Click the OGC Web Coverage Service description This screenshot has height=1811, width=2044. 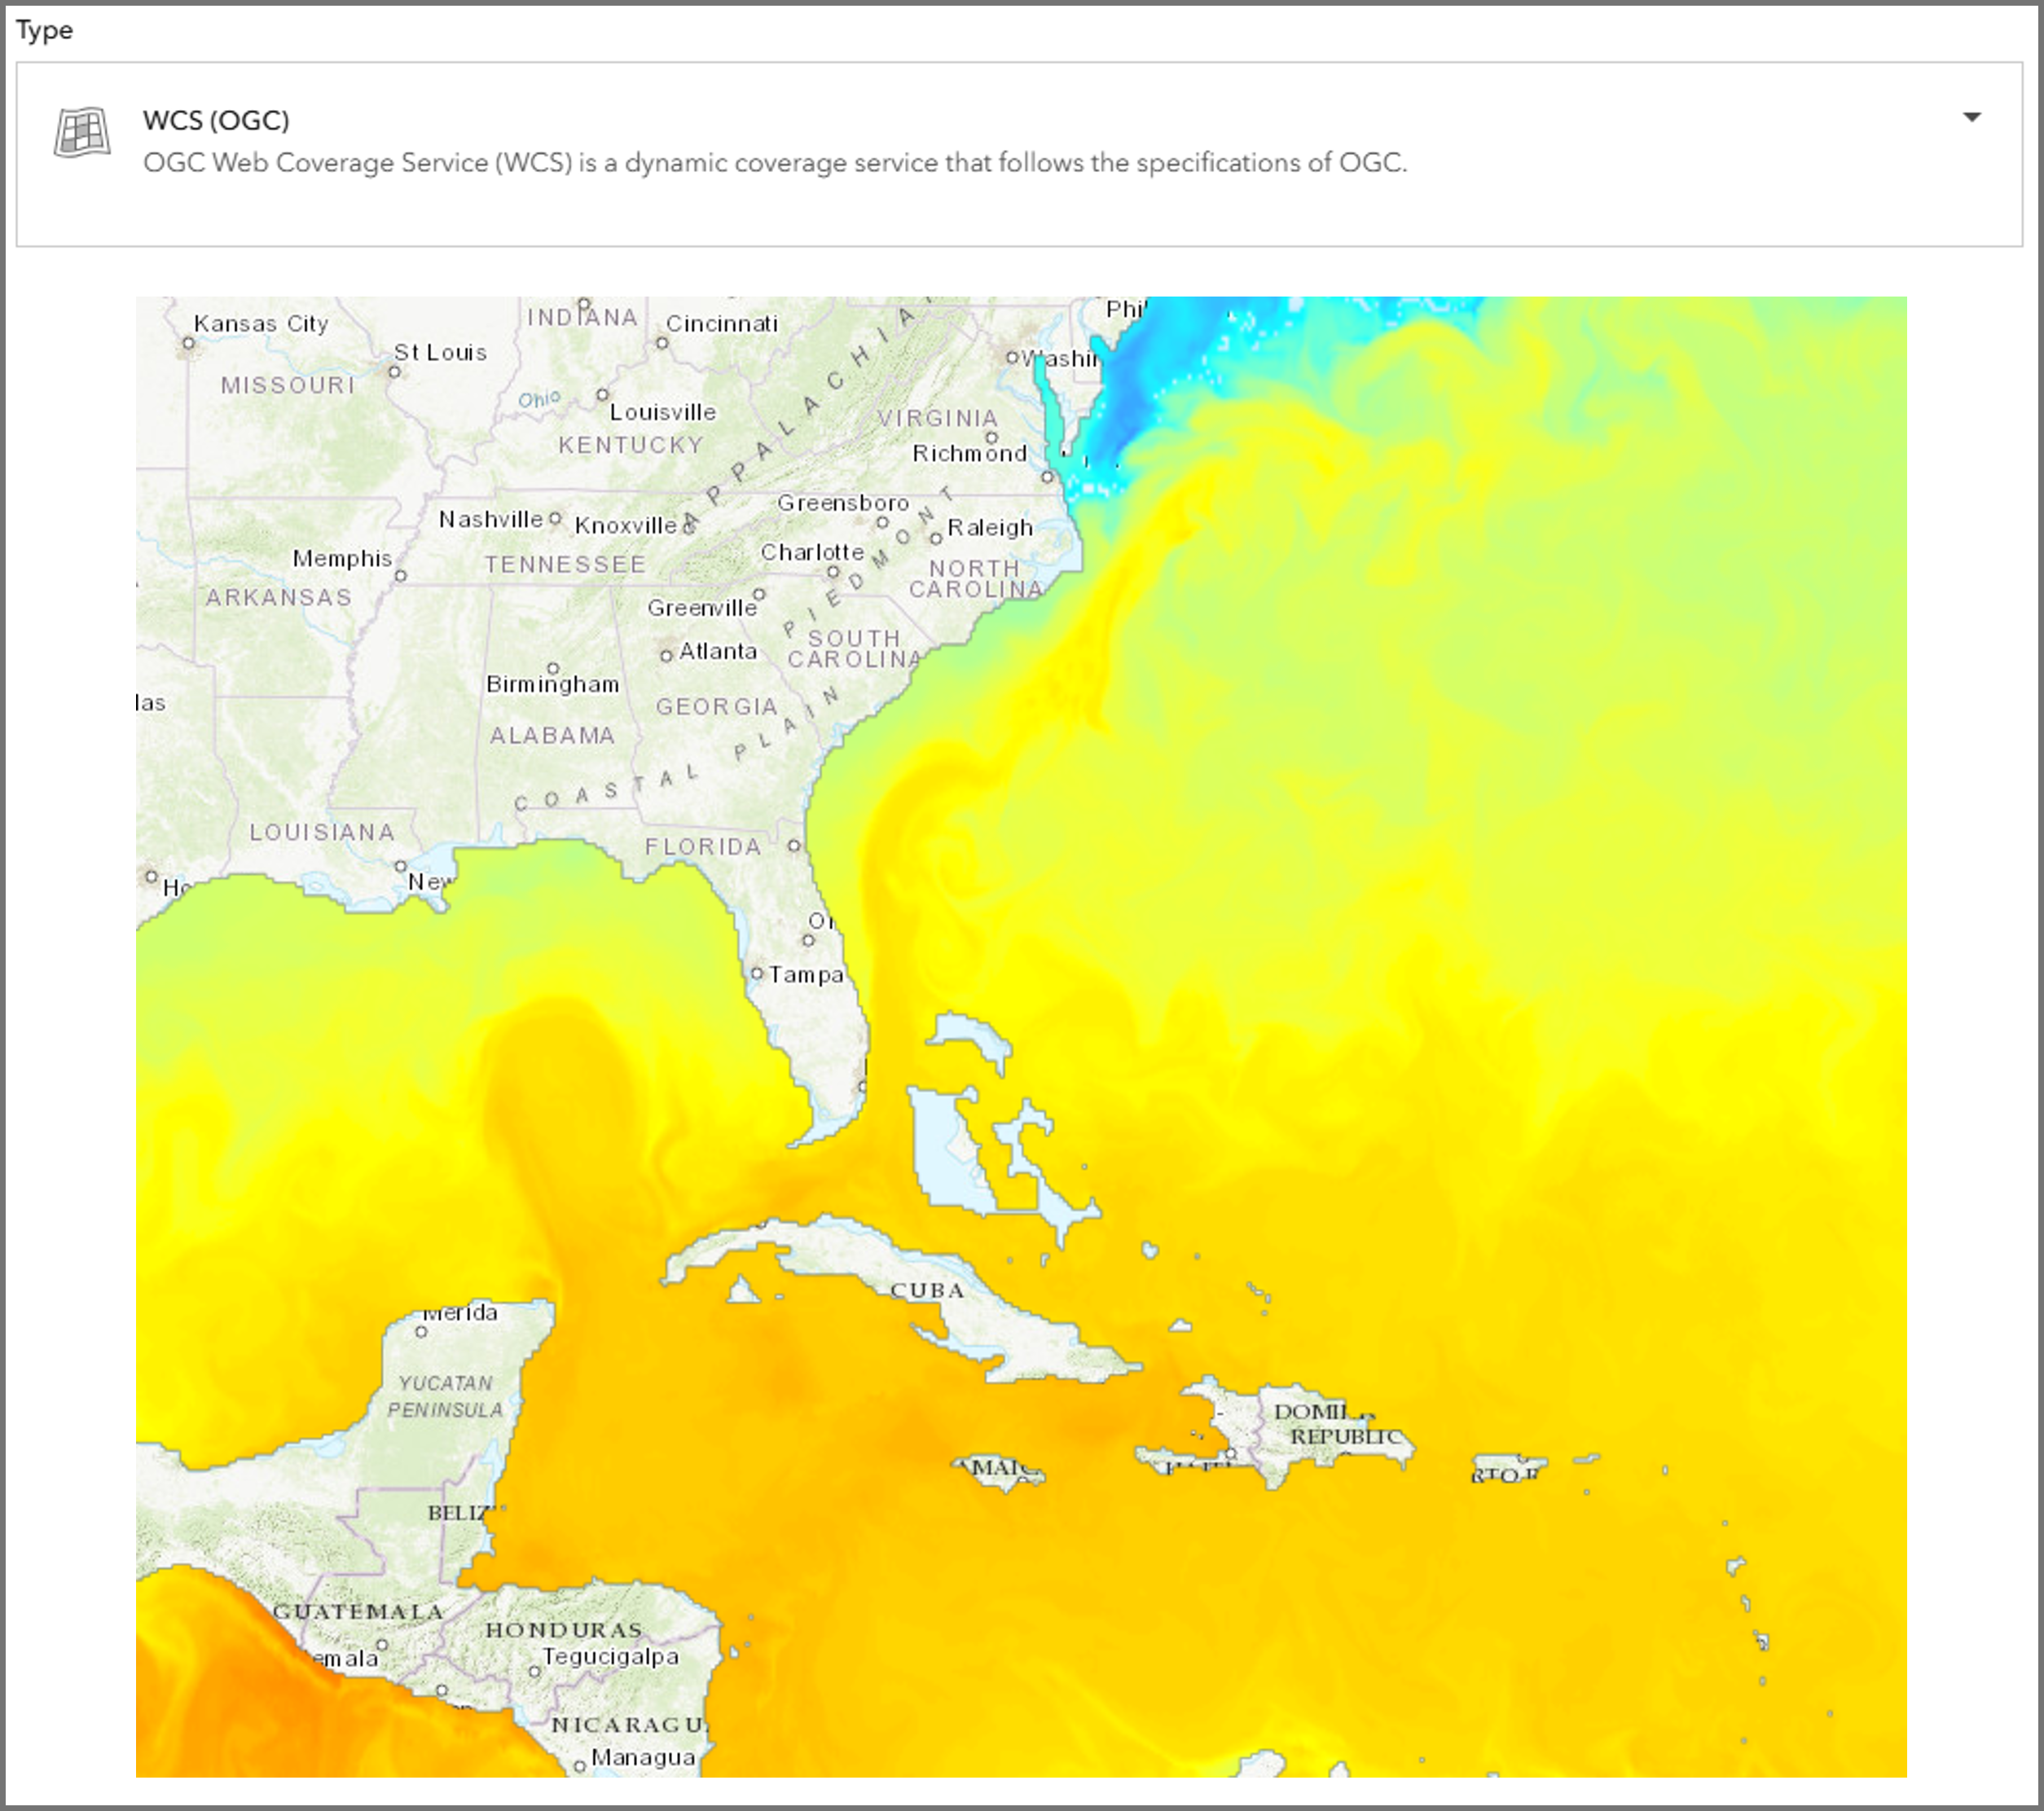tap(774, 162)
